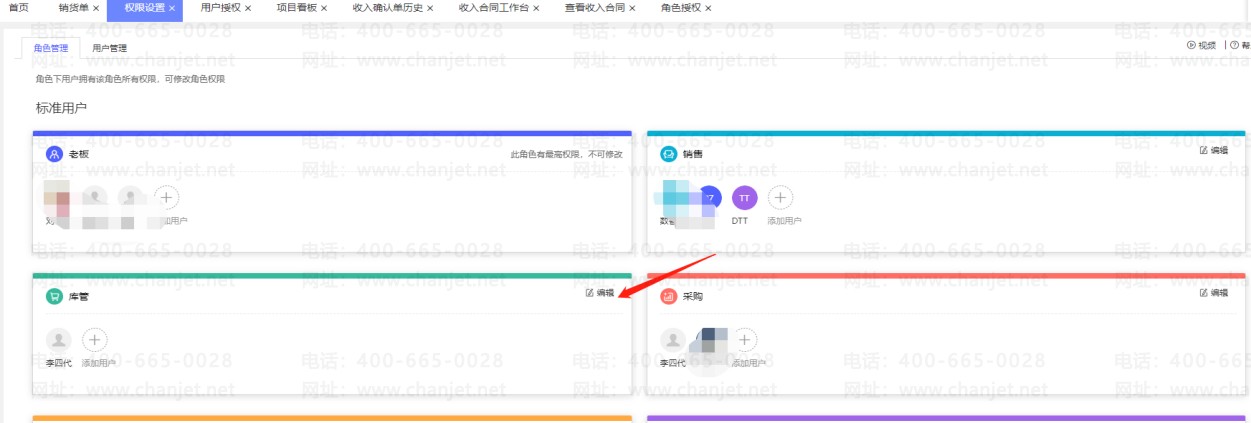Close the 查看收入合同 tab
This screenshot has width=1251, height=423.
point(633,8)
